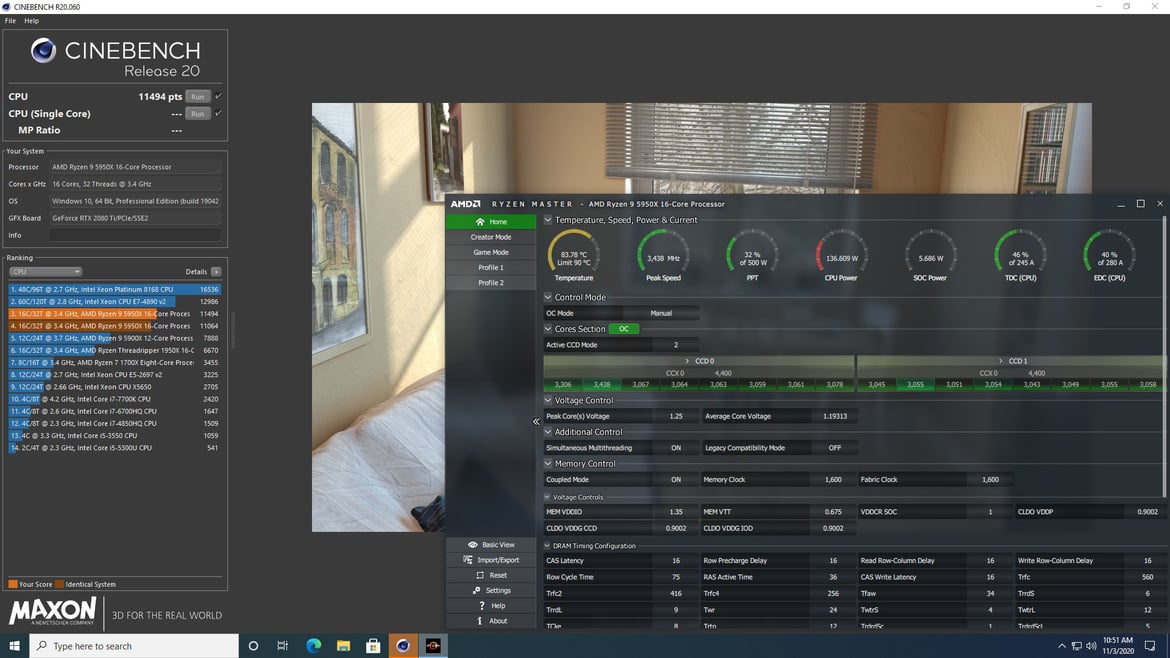Click the Import/Export icon in Ryzen Master
Screen dimensions: 1170x658
pos(468,560)
